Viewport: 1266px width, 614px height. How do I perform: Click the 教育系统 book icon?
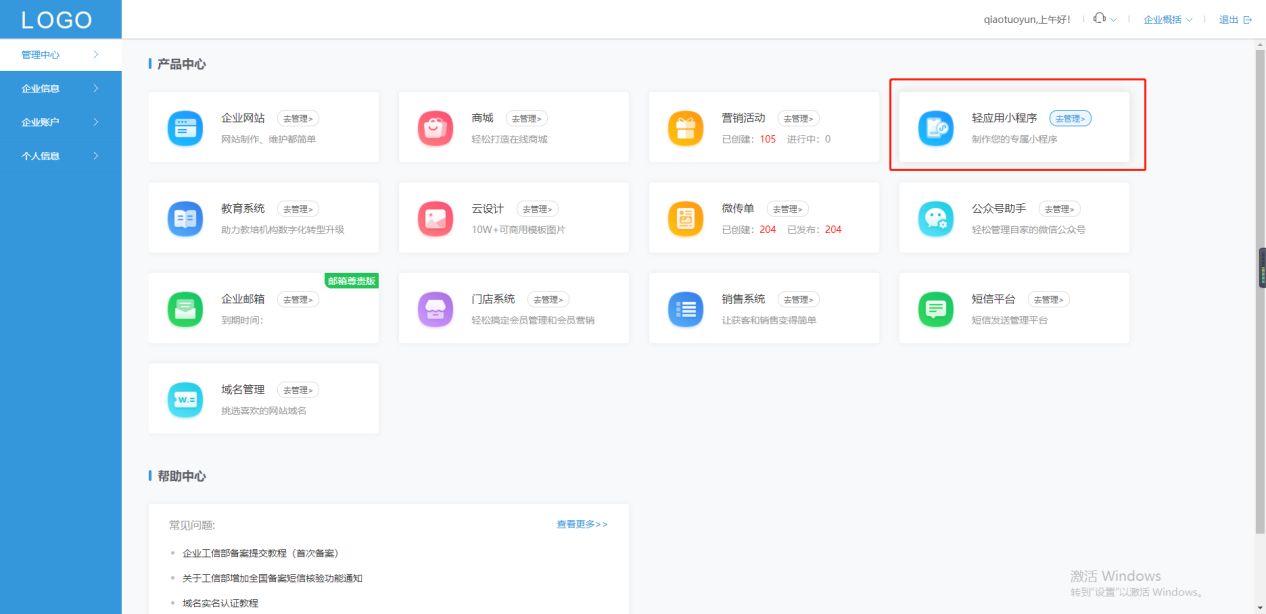click(185, 218)
